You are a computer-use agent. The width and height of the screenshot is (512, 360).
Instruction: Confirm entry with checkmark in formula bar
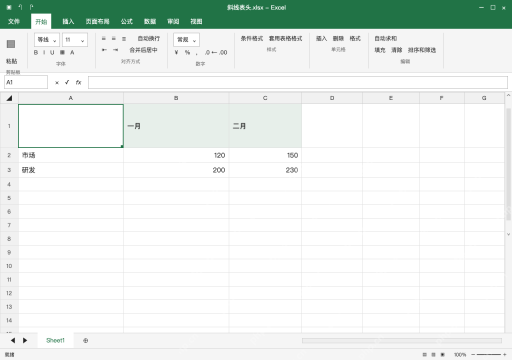67,82
